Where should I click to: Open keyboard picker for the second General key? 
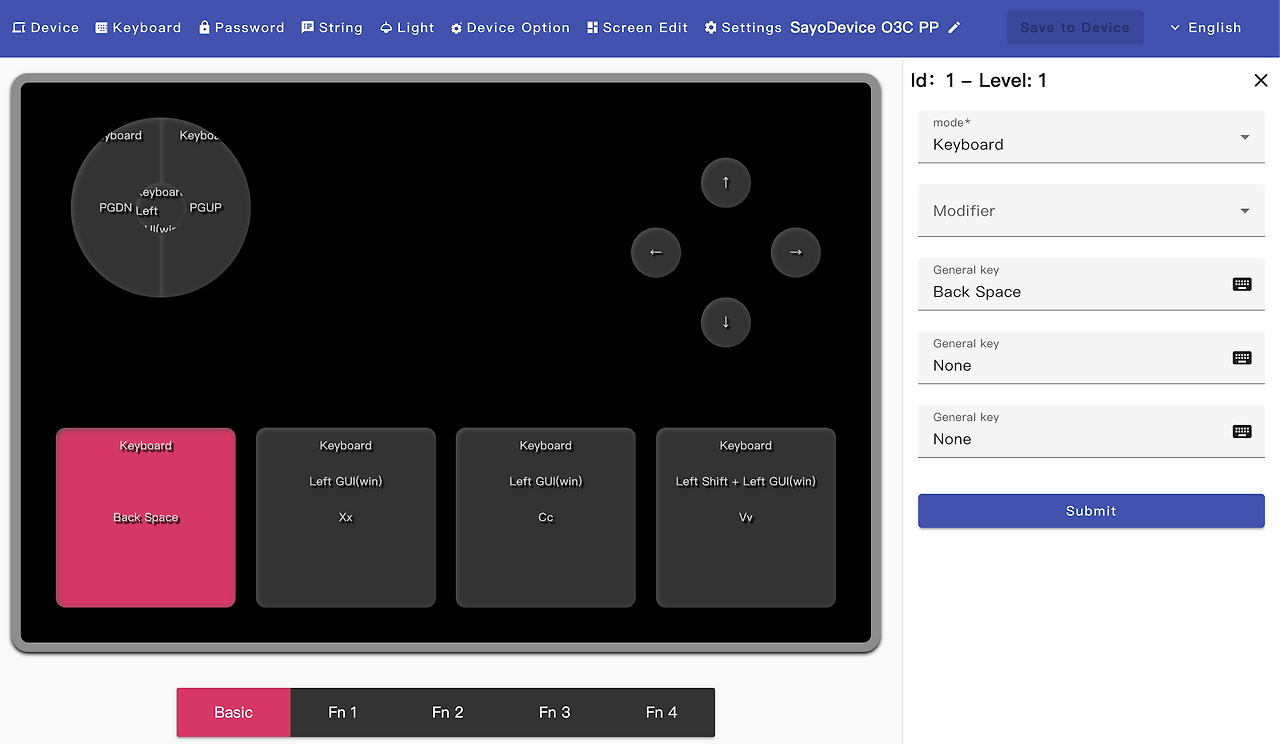(1242, 358)
